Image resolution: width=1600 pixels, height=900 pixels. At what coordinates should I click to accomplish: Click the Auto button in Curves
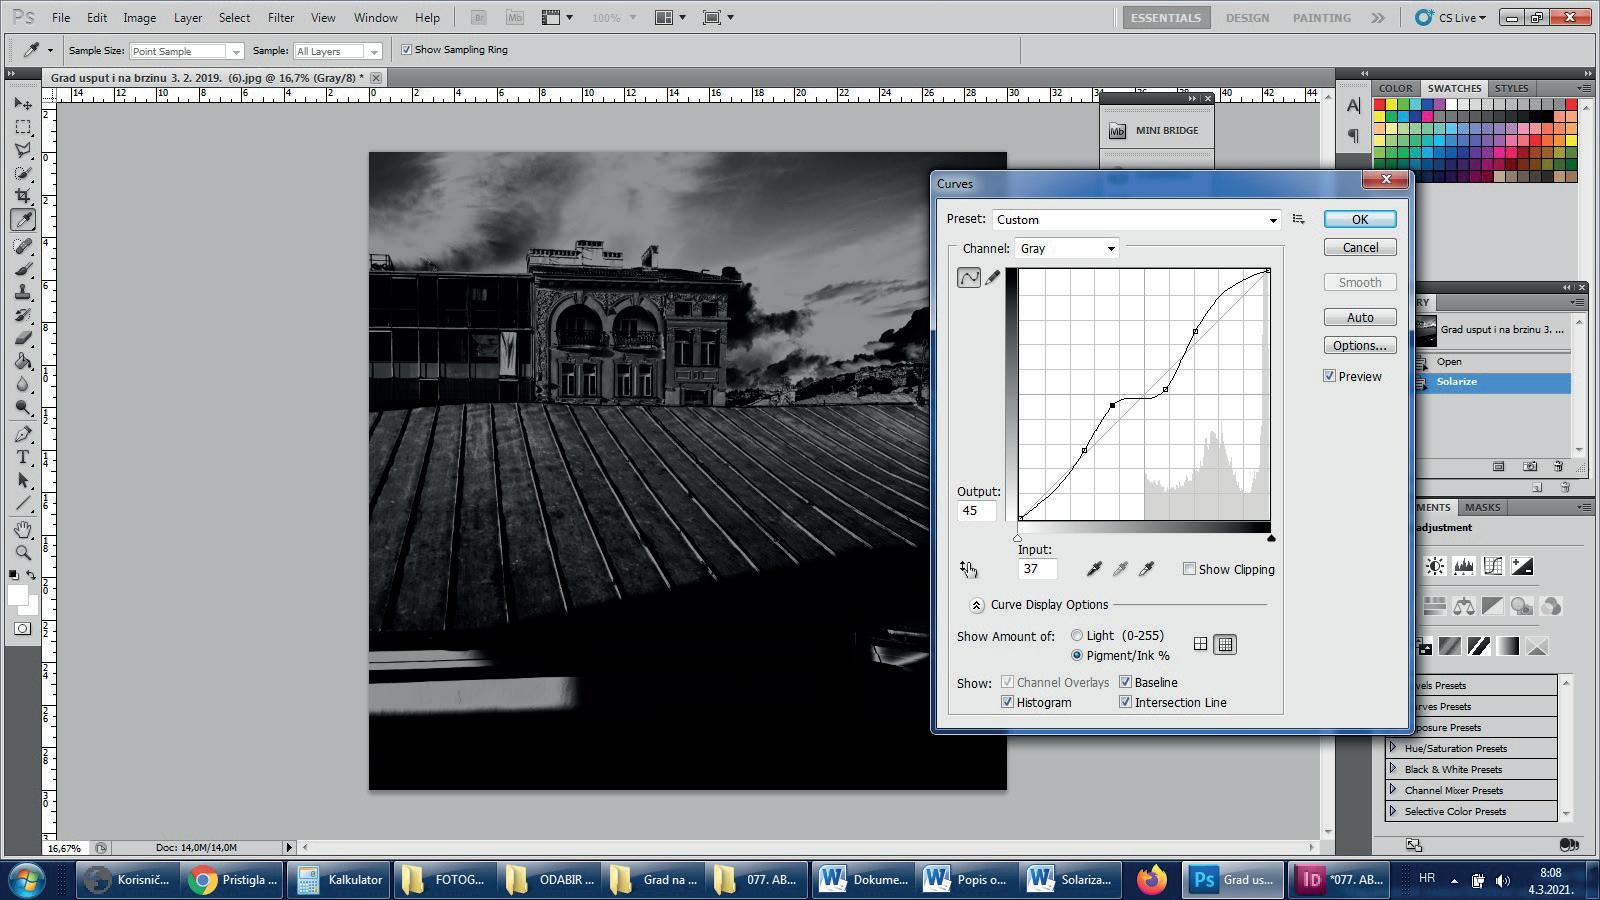point(1360,317)
